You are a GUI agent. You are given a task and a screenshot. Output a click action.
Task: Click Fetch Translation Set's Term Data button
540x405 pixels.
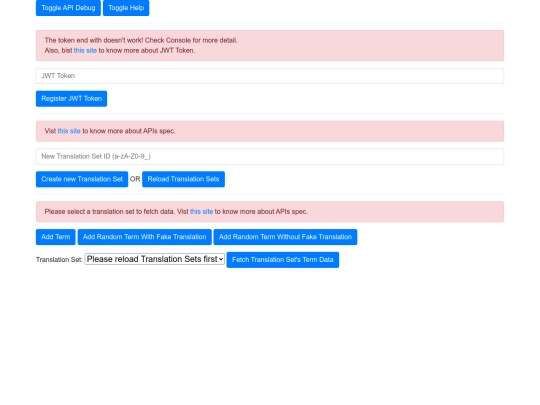click(x=283, y=260)
